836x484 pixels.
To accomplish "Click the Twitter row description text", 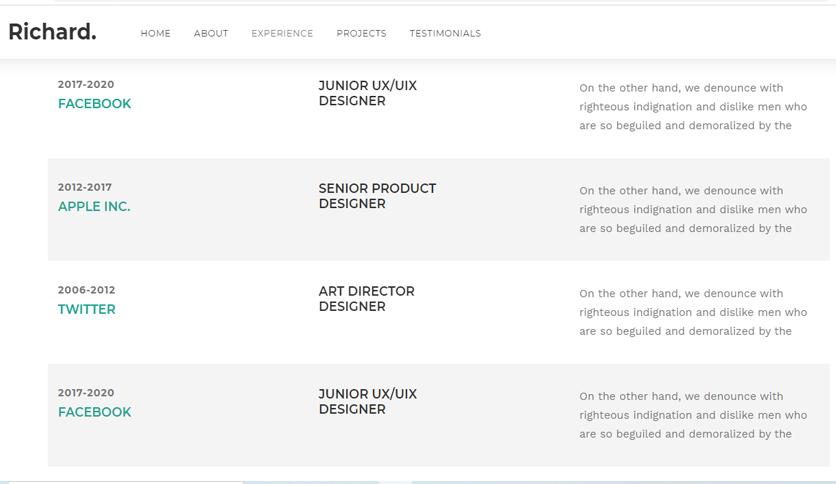I will pyautogui.click(x=693, y=312).
